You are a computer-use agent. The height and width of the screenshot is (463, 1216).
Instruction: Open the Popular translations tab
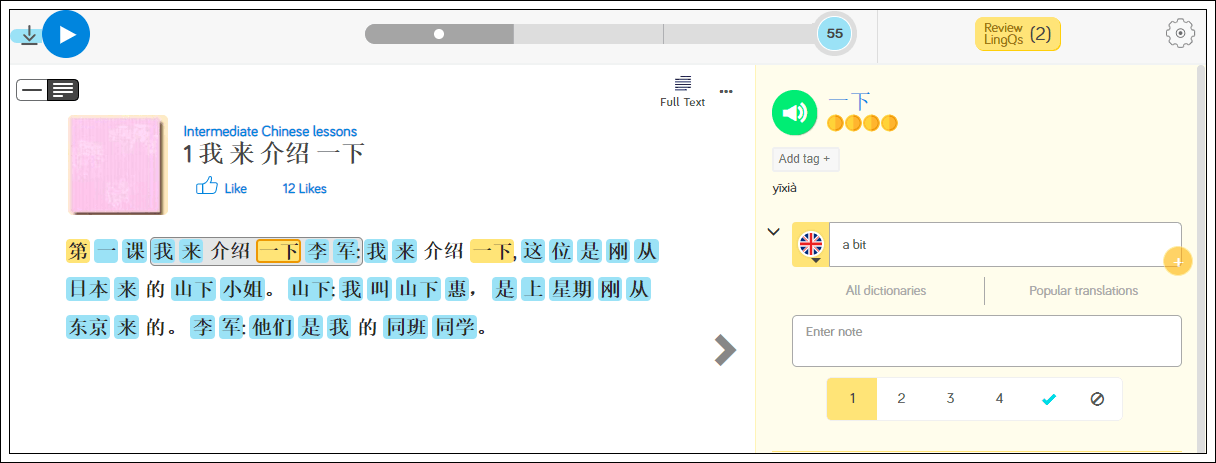coord(1083,291)
